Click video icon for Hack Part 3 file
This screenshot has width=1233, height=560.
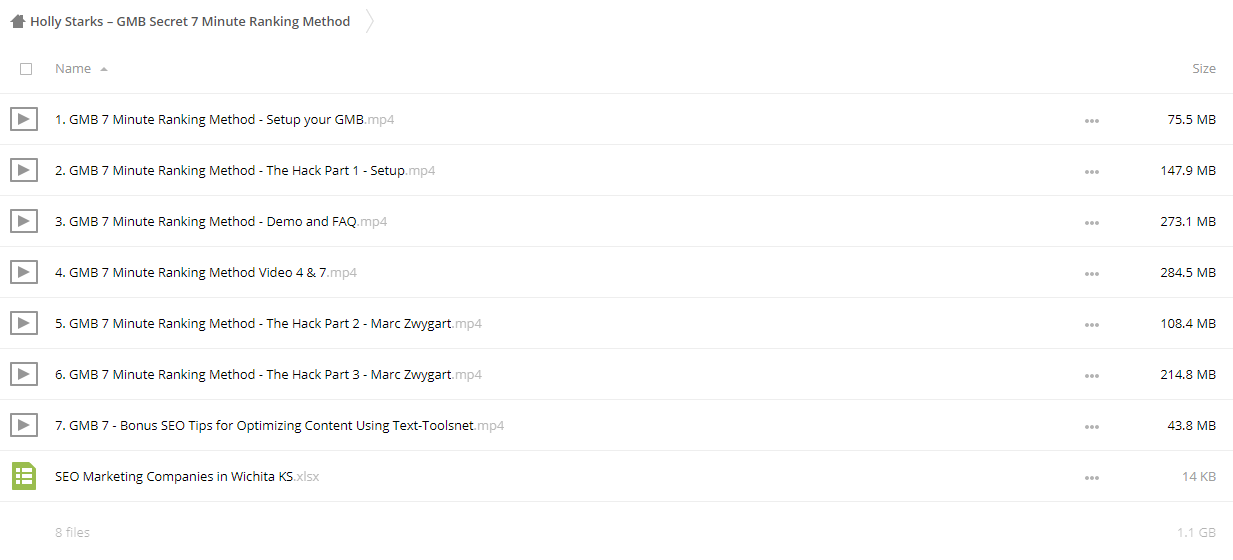(x=24, y=374)
